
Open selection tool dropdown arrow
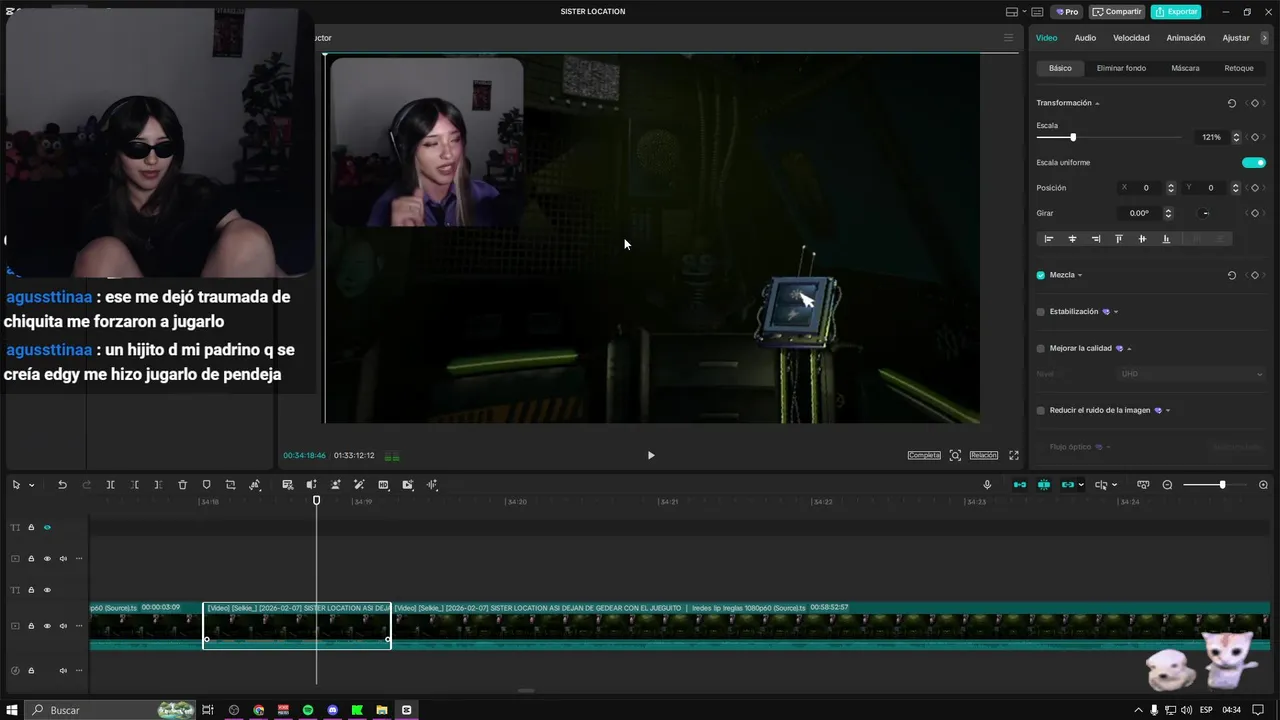[32, 485]
